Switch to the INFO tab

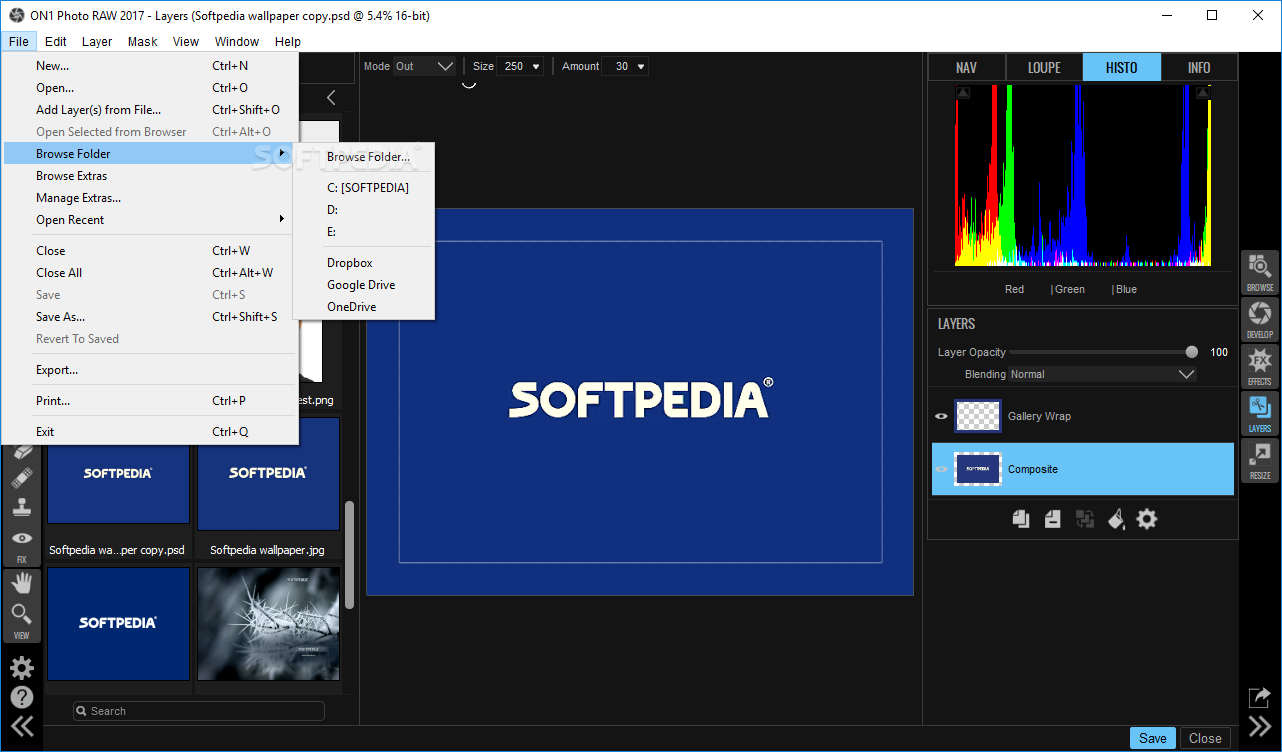1199,67
